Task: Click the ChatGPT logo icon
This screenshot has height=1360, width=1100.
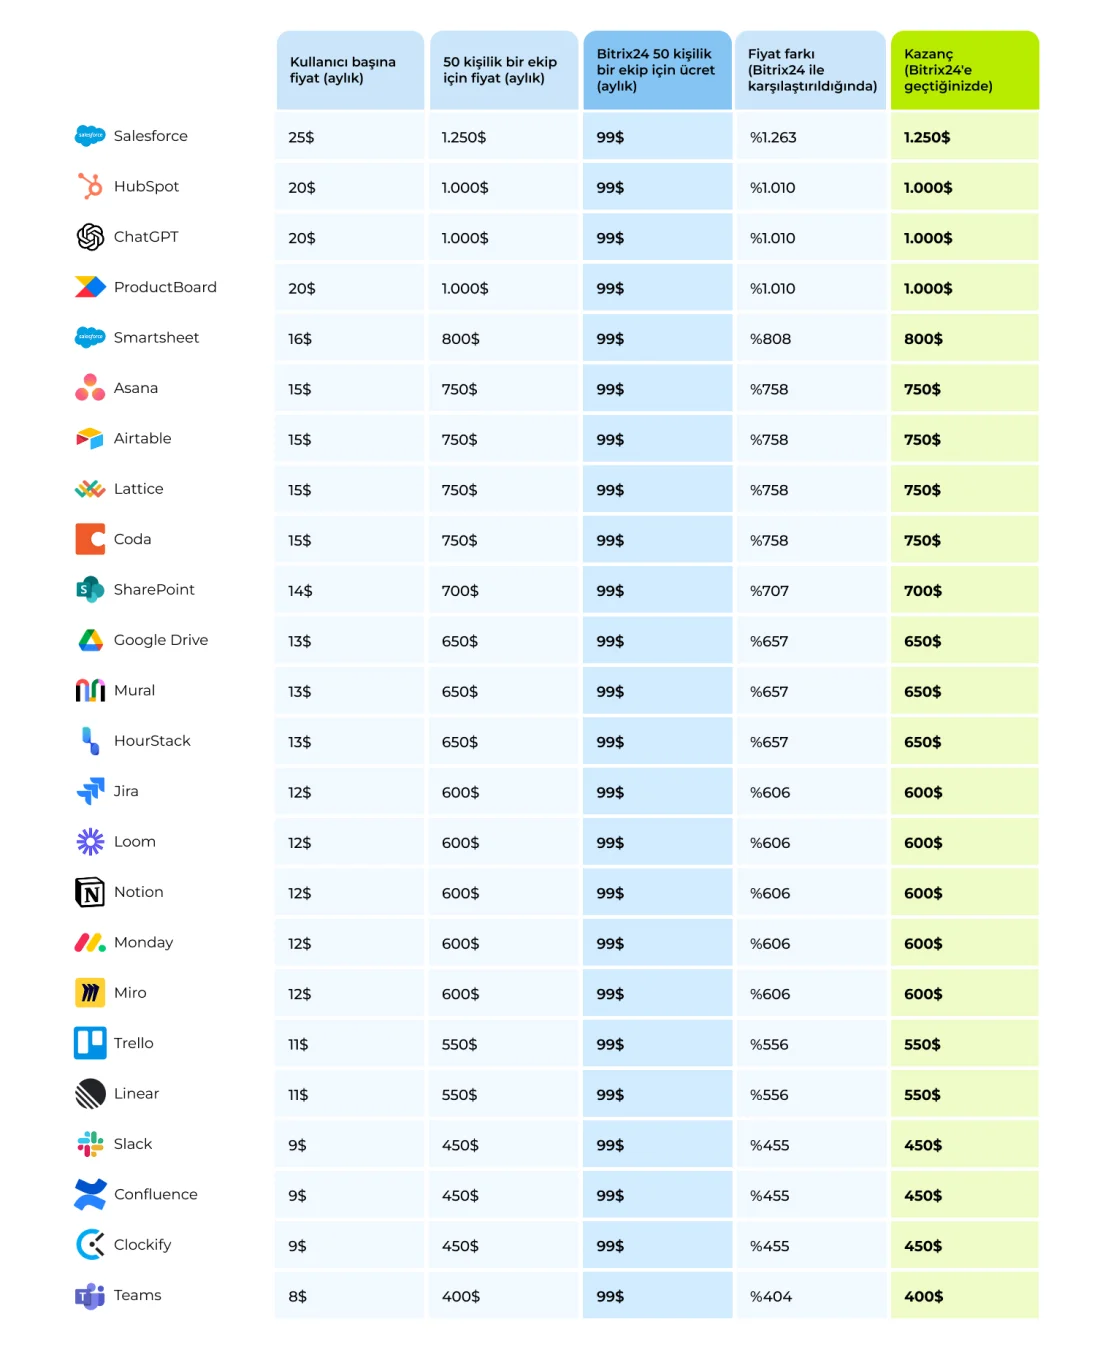Action: pyautogui.click(x=90, y=237)
